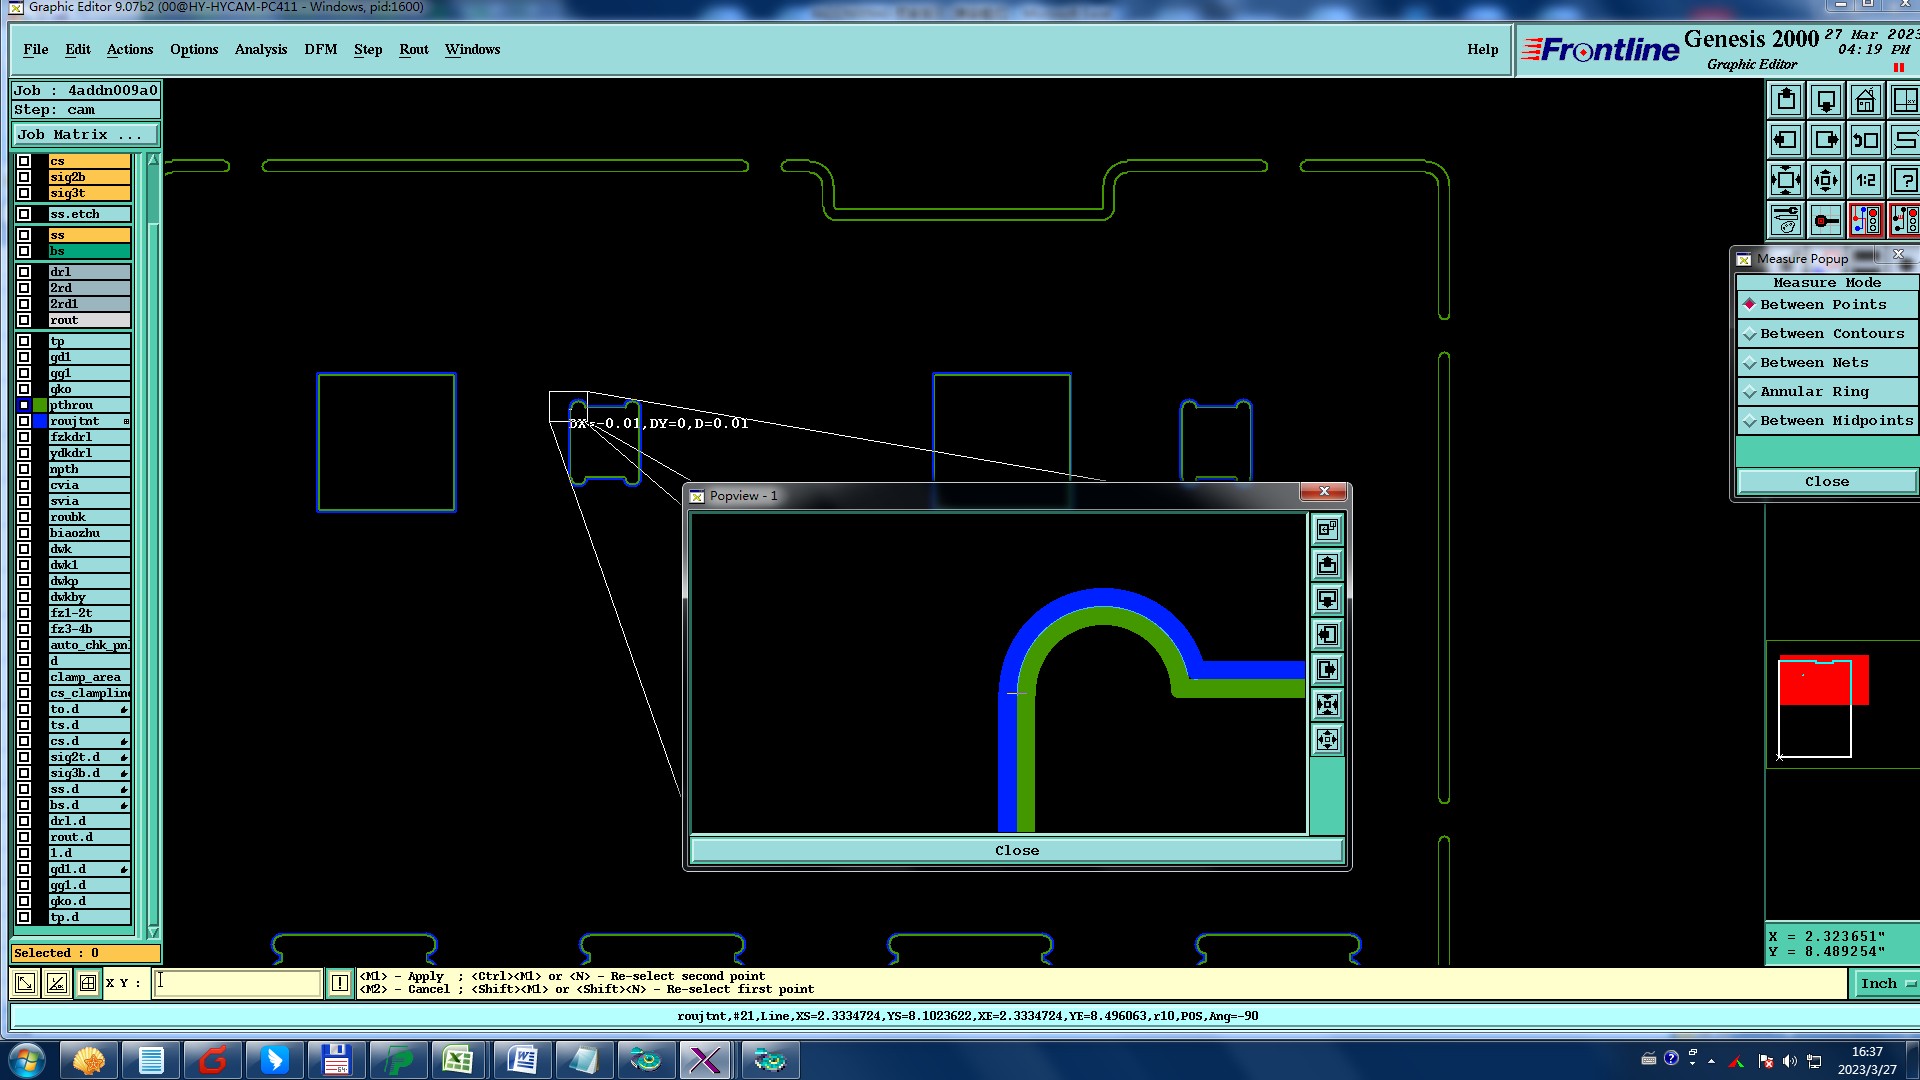Screen dimensions: 1920x1080
Task: Toggle the pthrou layer checkbox
Action: (x=24, y=405)
